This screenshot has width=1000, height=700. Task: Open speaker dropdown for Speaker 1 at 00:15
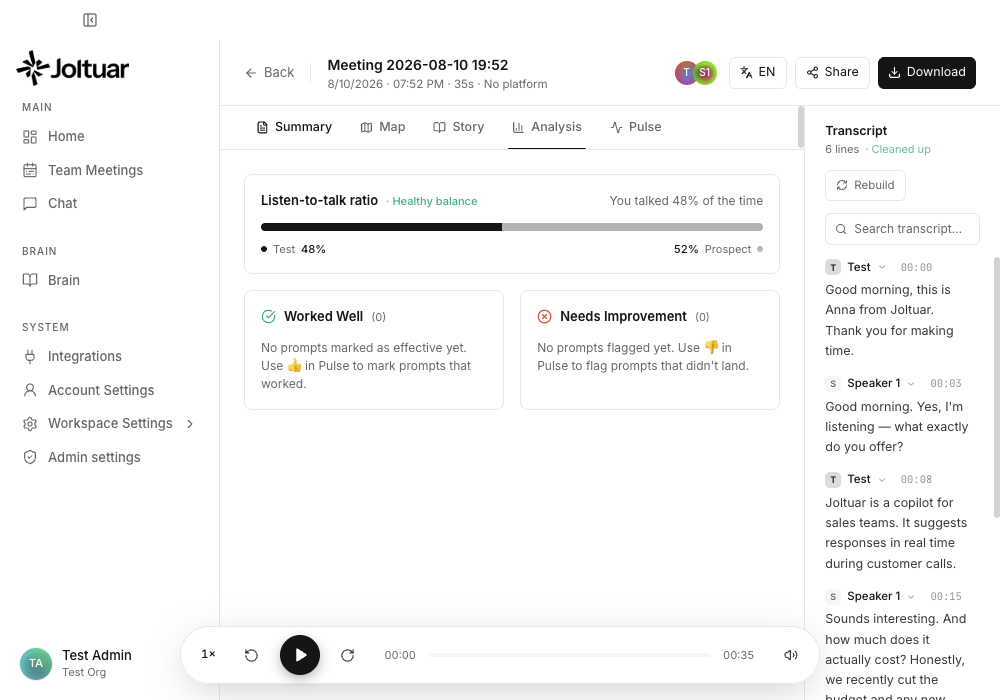pos(911,597)
